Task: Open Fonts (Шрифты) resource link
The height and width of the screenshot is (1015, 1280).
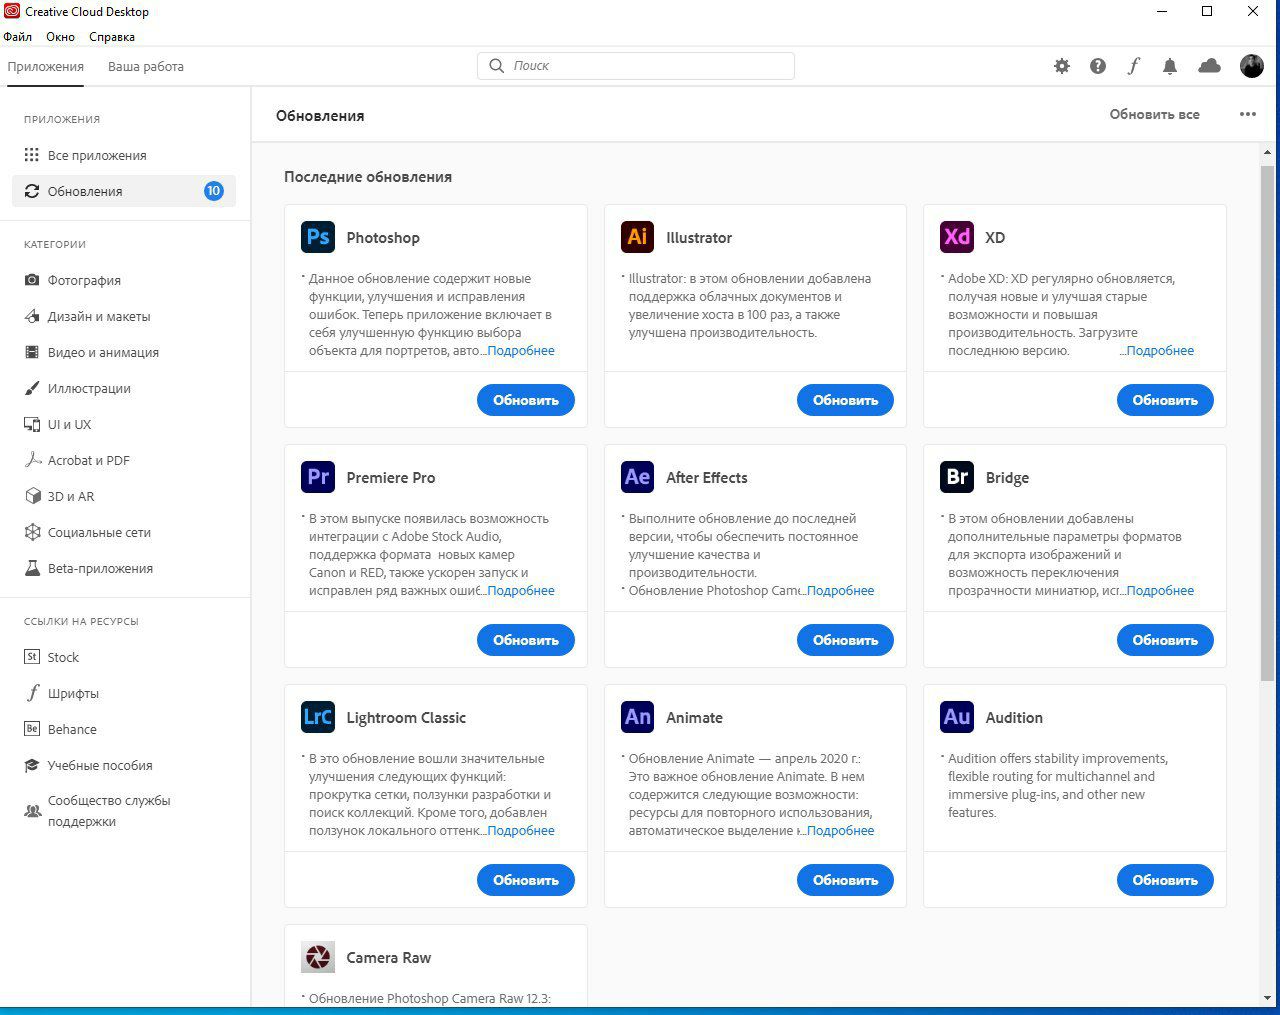Action: click(124, 693)
